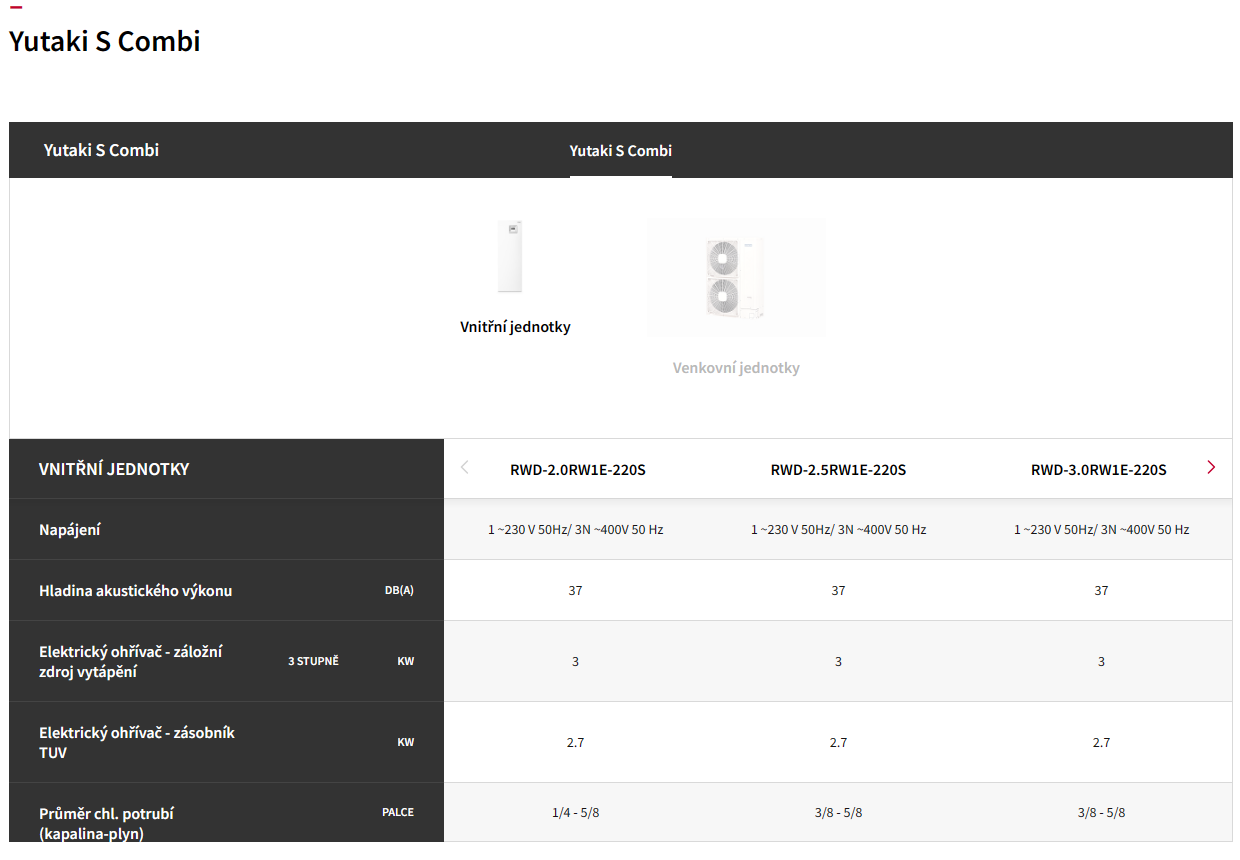Click the PALCE unit label
1240x860 pixels.
[x=398, y=812]
